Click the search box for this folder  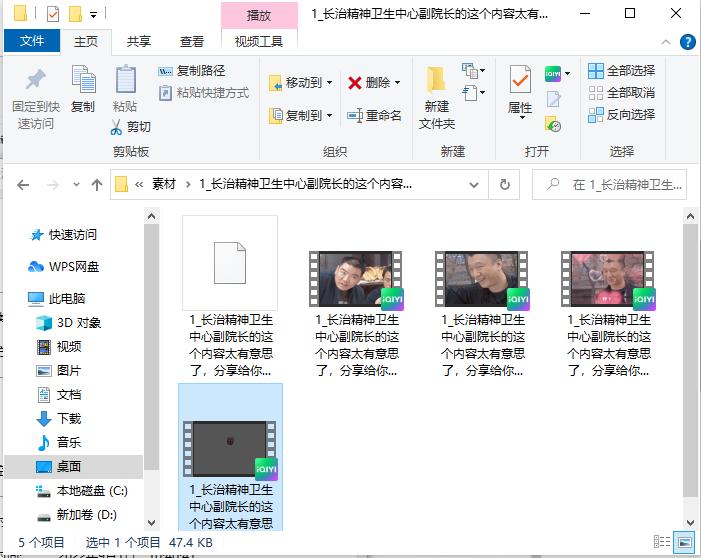pos(609,185)
